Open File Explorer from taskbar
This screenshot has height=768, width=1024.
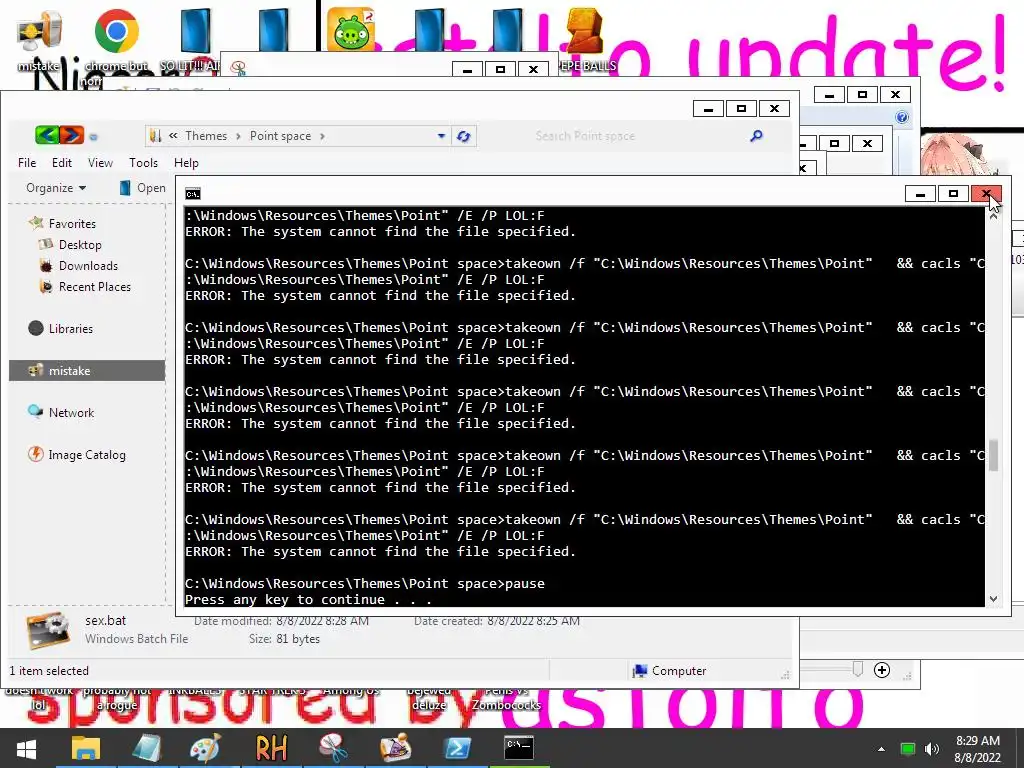click(x=86, y=748)
